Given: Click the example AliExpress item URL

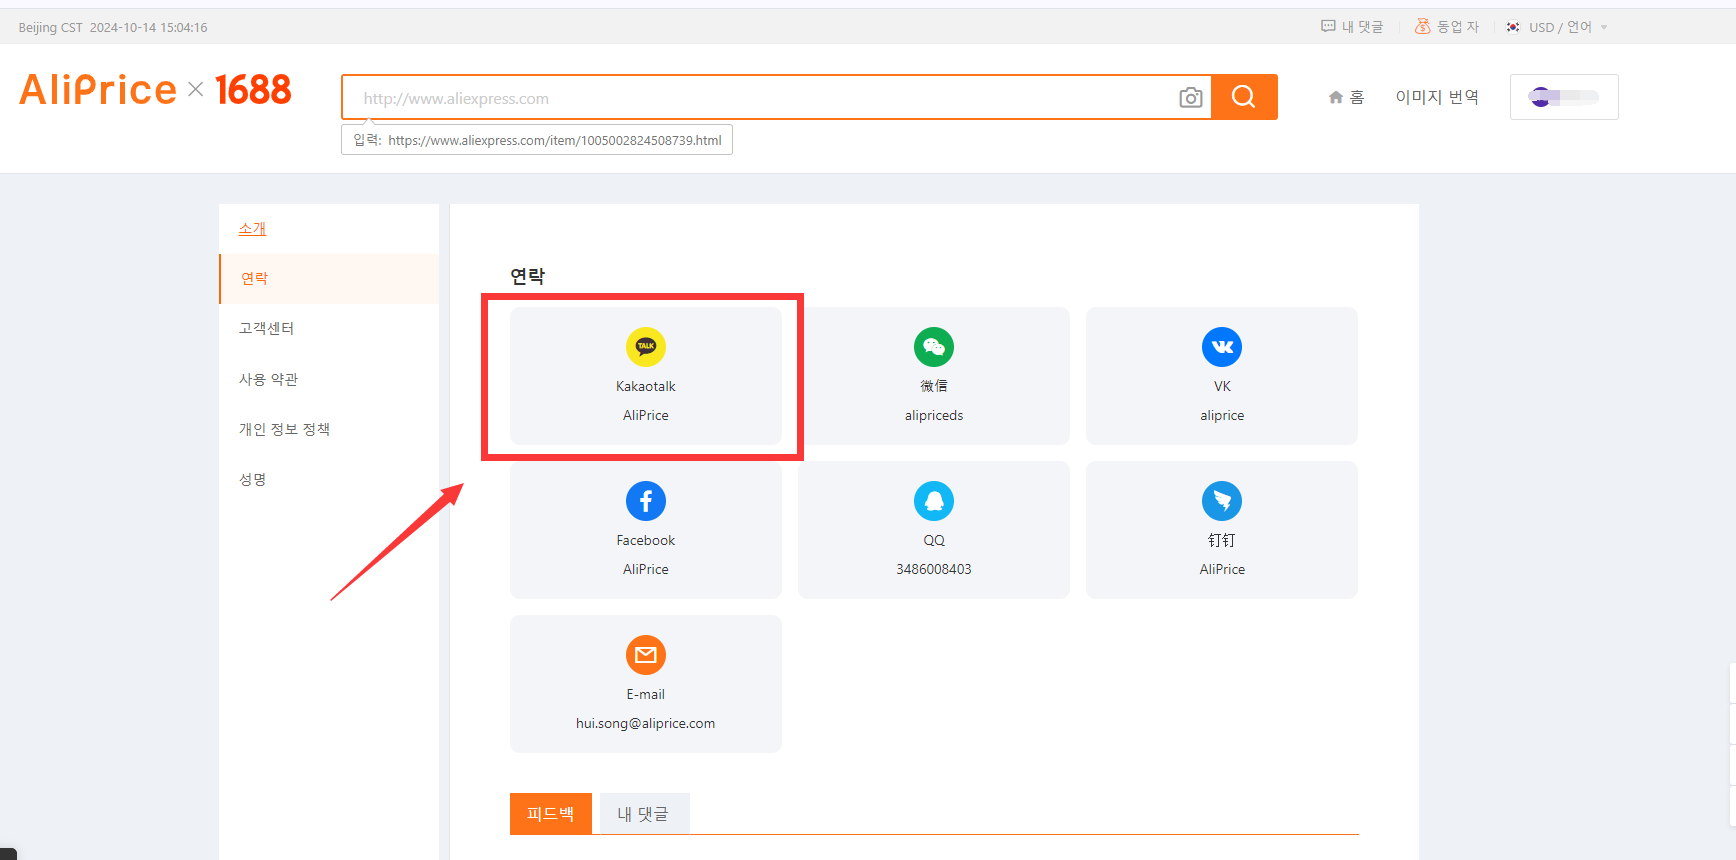Looking at the screenshot, I should pos(555,141).
